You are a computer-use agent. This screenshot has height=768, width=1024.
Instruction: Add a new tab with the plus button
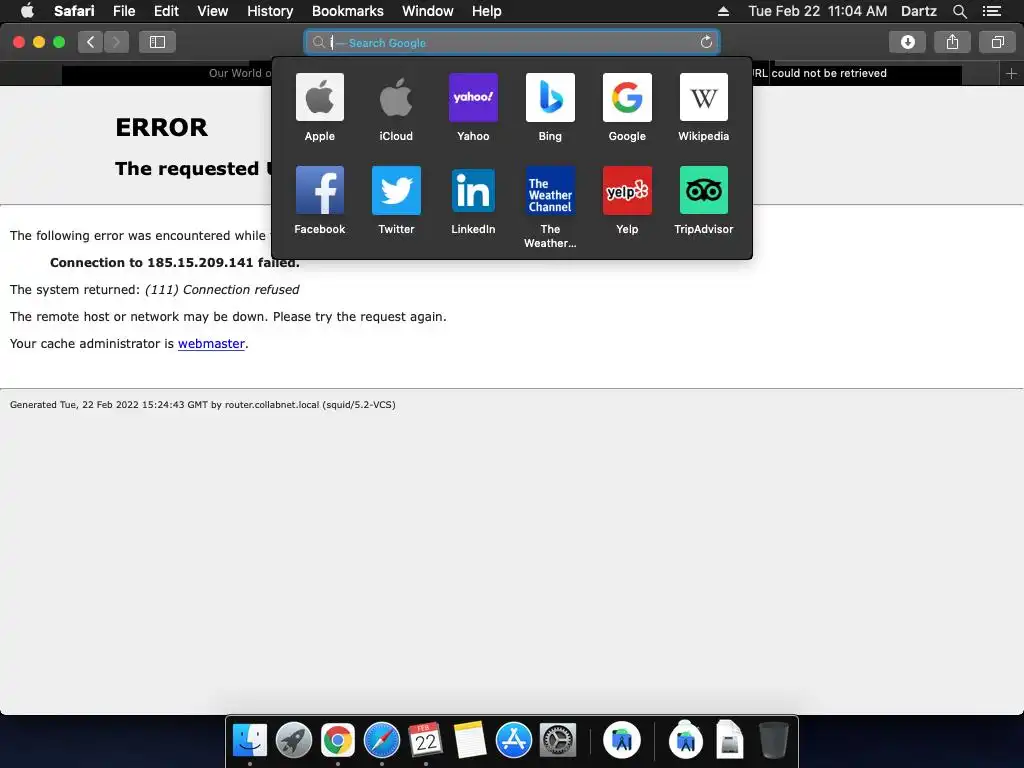click(1011, 73)
